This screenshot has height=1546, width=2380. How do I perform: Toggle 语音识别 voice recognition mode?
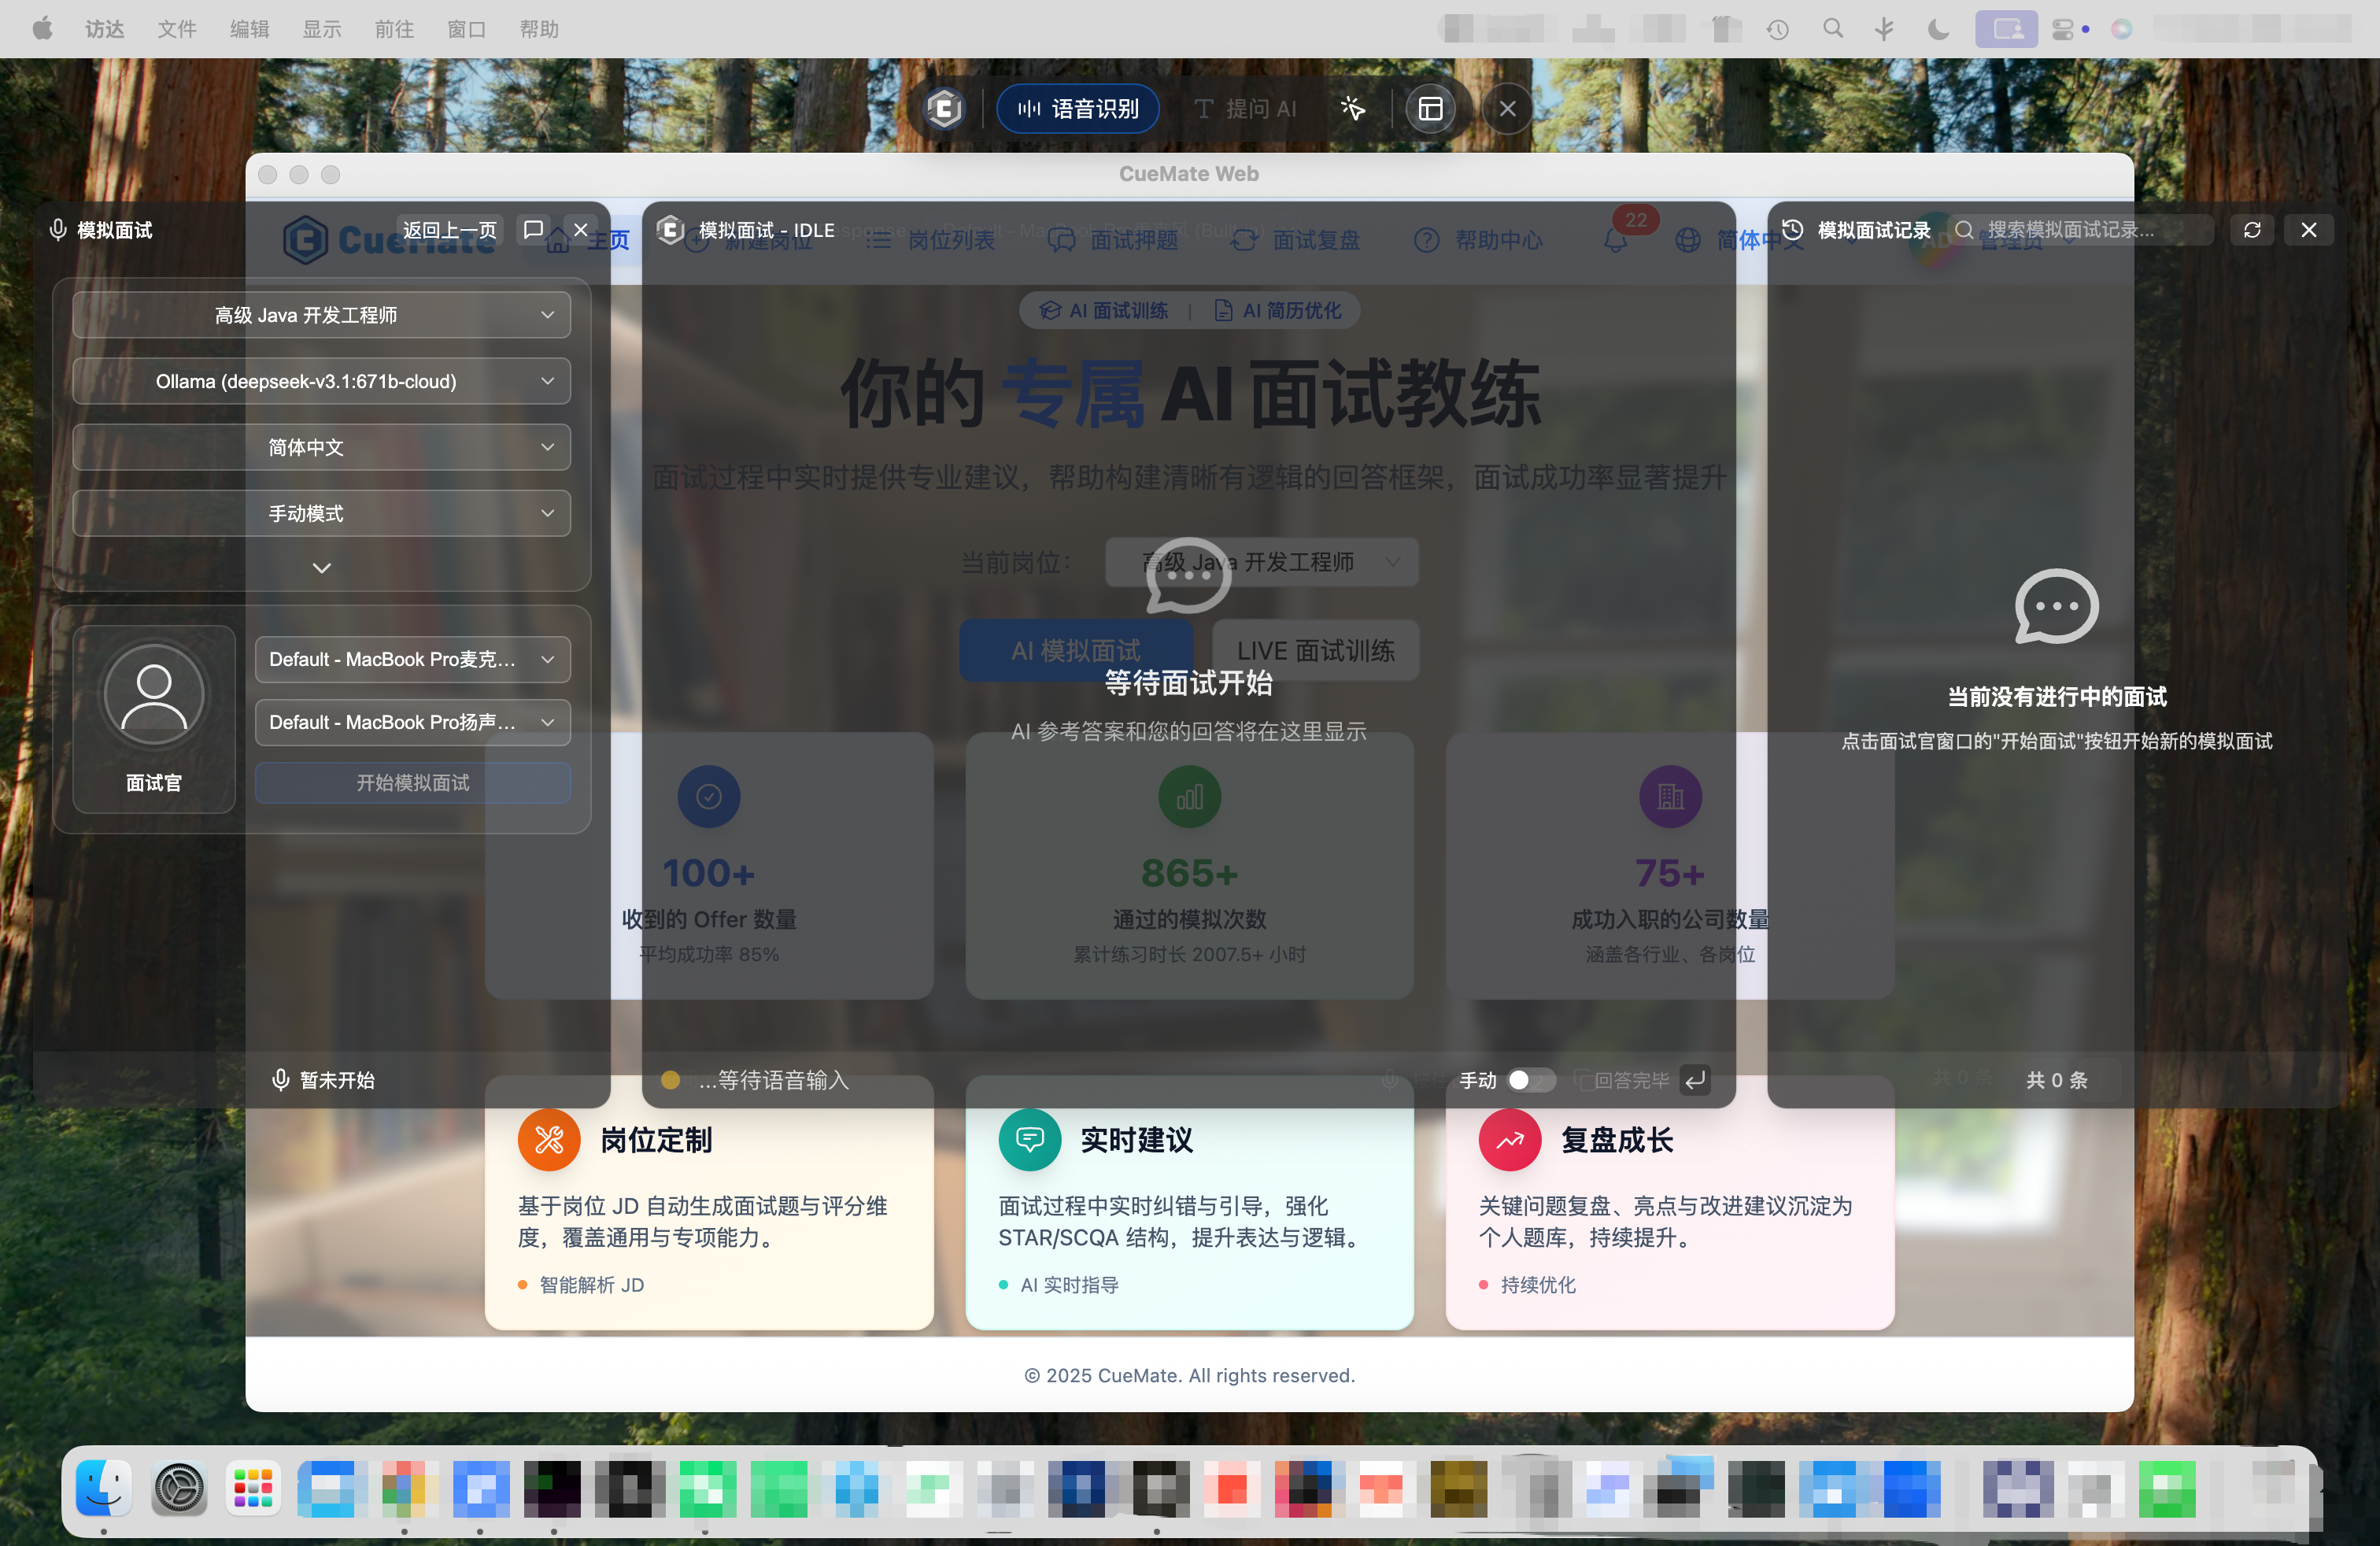click(x=1077, y=108)
